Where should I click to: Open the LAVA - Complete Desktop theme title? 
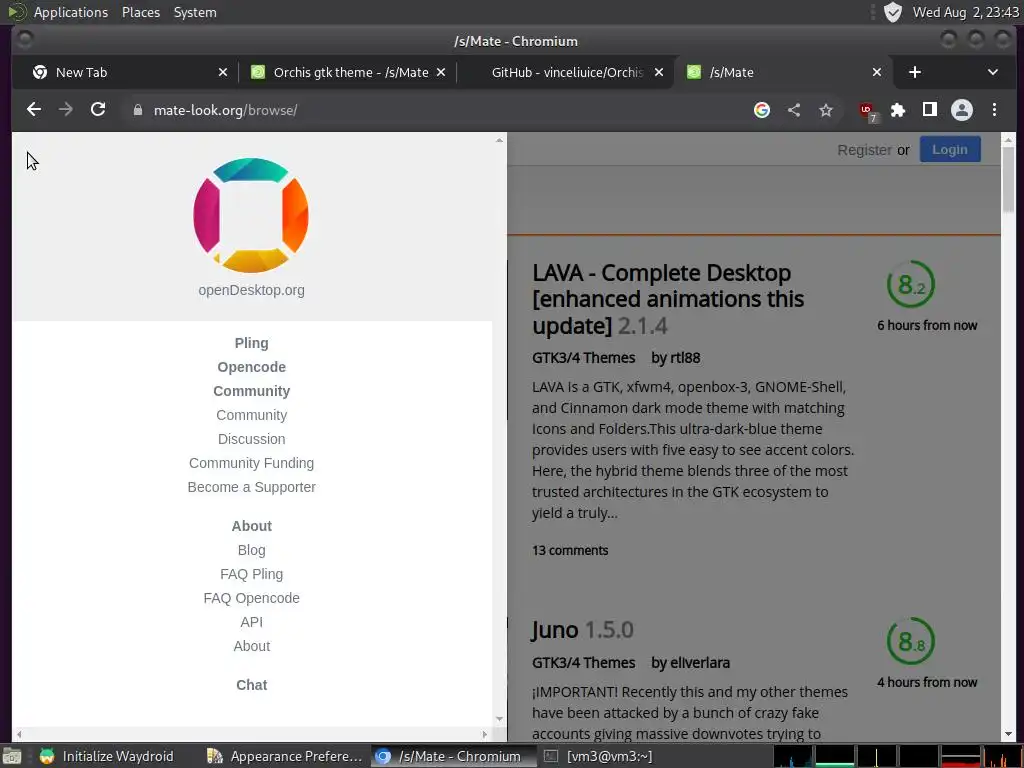pyautogui.click(x=668, y=299)
